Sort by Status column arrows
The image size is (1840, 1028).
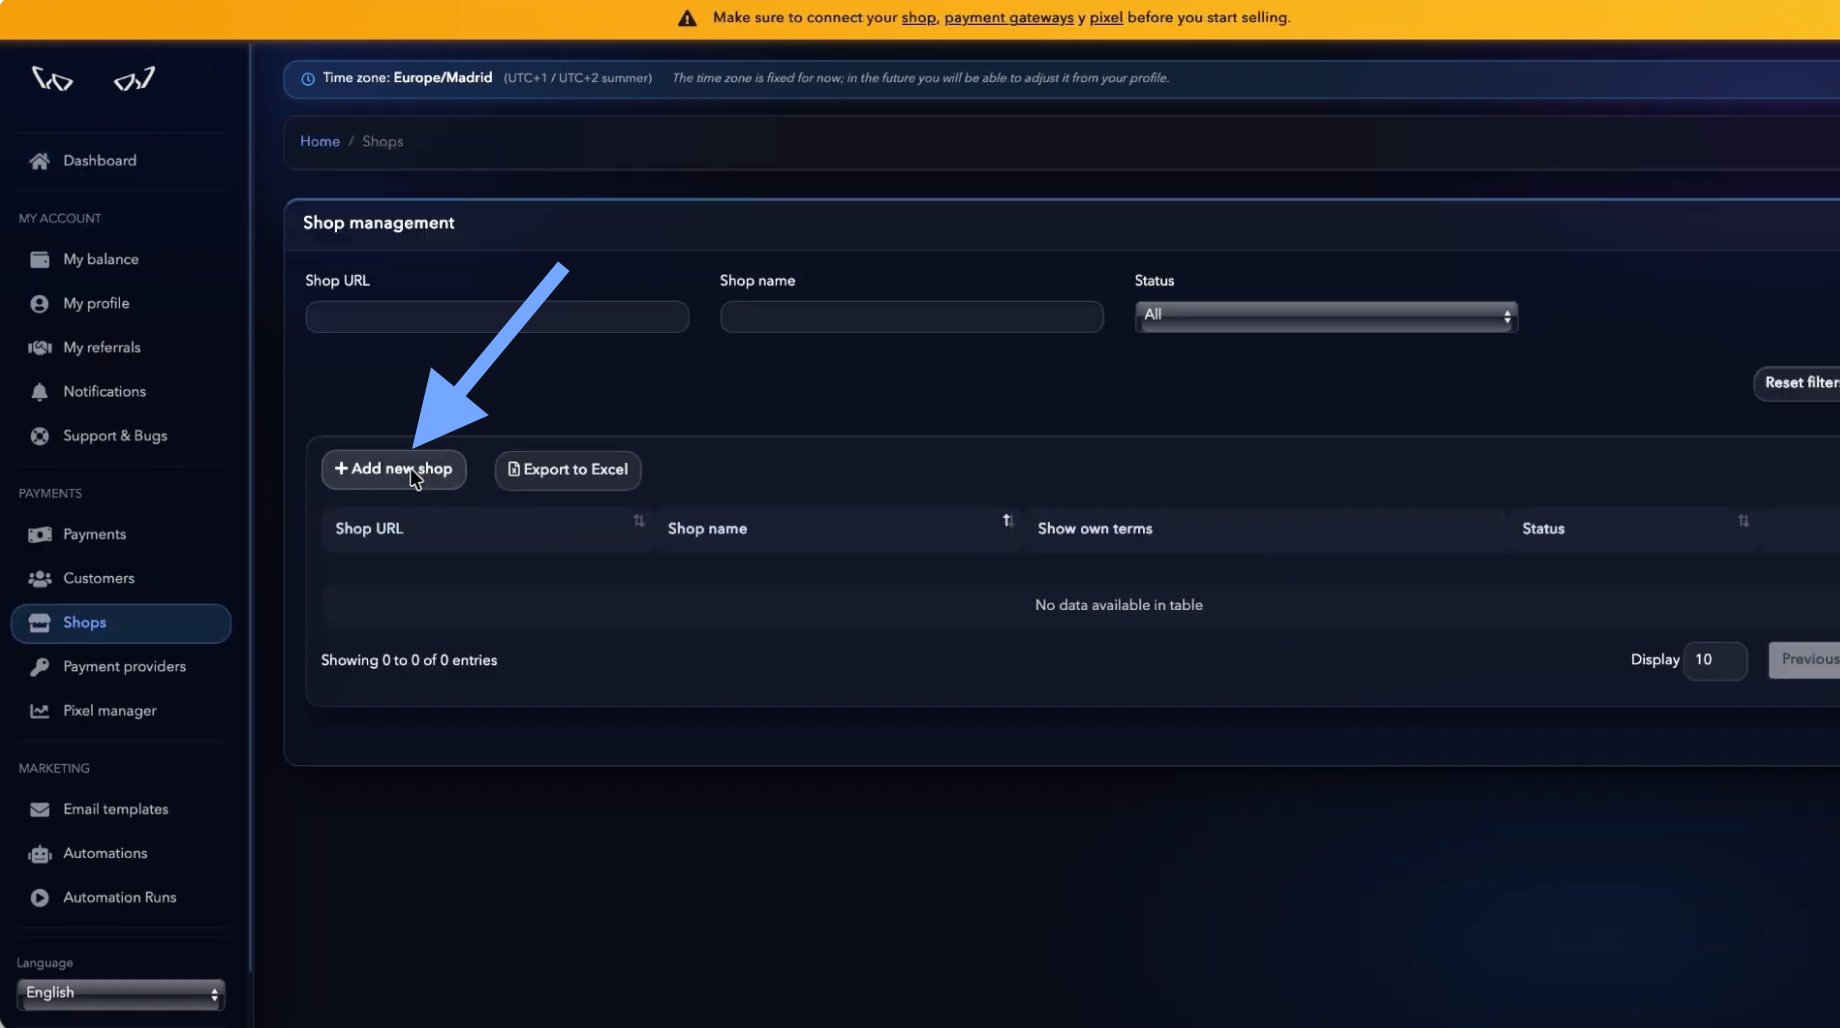point(1743,521)
